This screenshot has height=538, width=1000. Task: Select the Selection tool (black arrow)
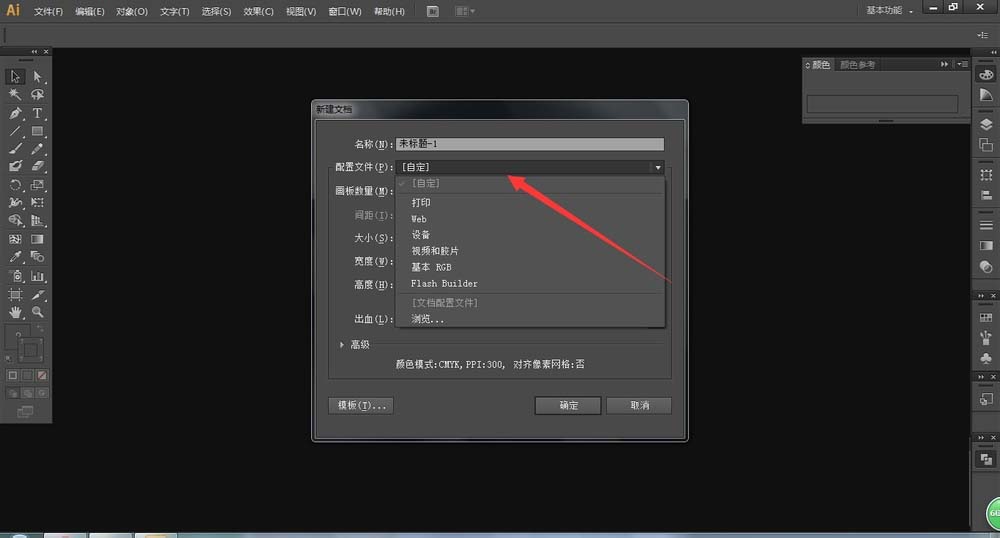(15, 76)
